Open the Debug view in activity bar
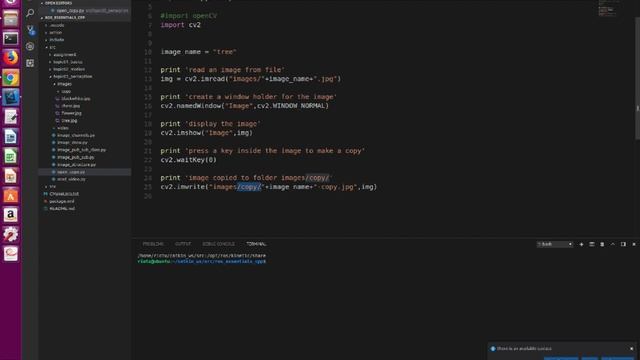This screenshot has height=360, width=640. pos(30,47)
